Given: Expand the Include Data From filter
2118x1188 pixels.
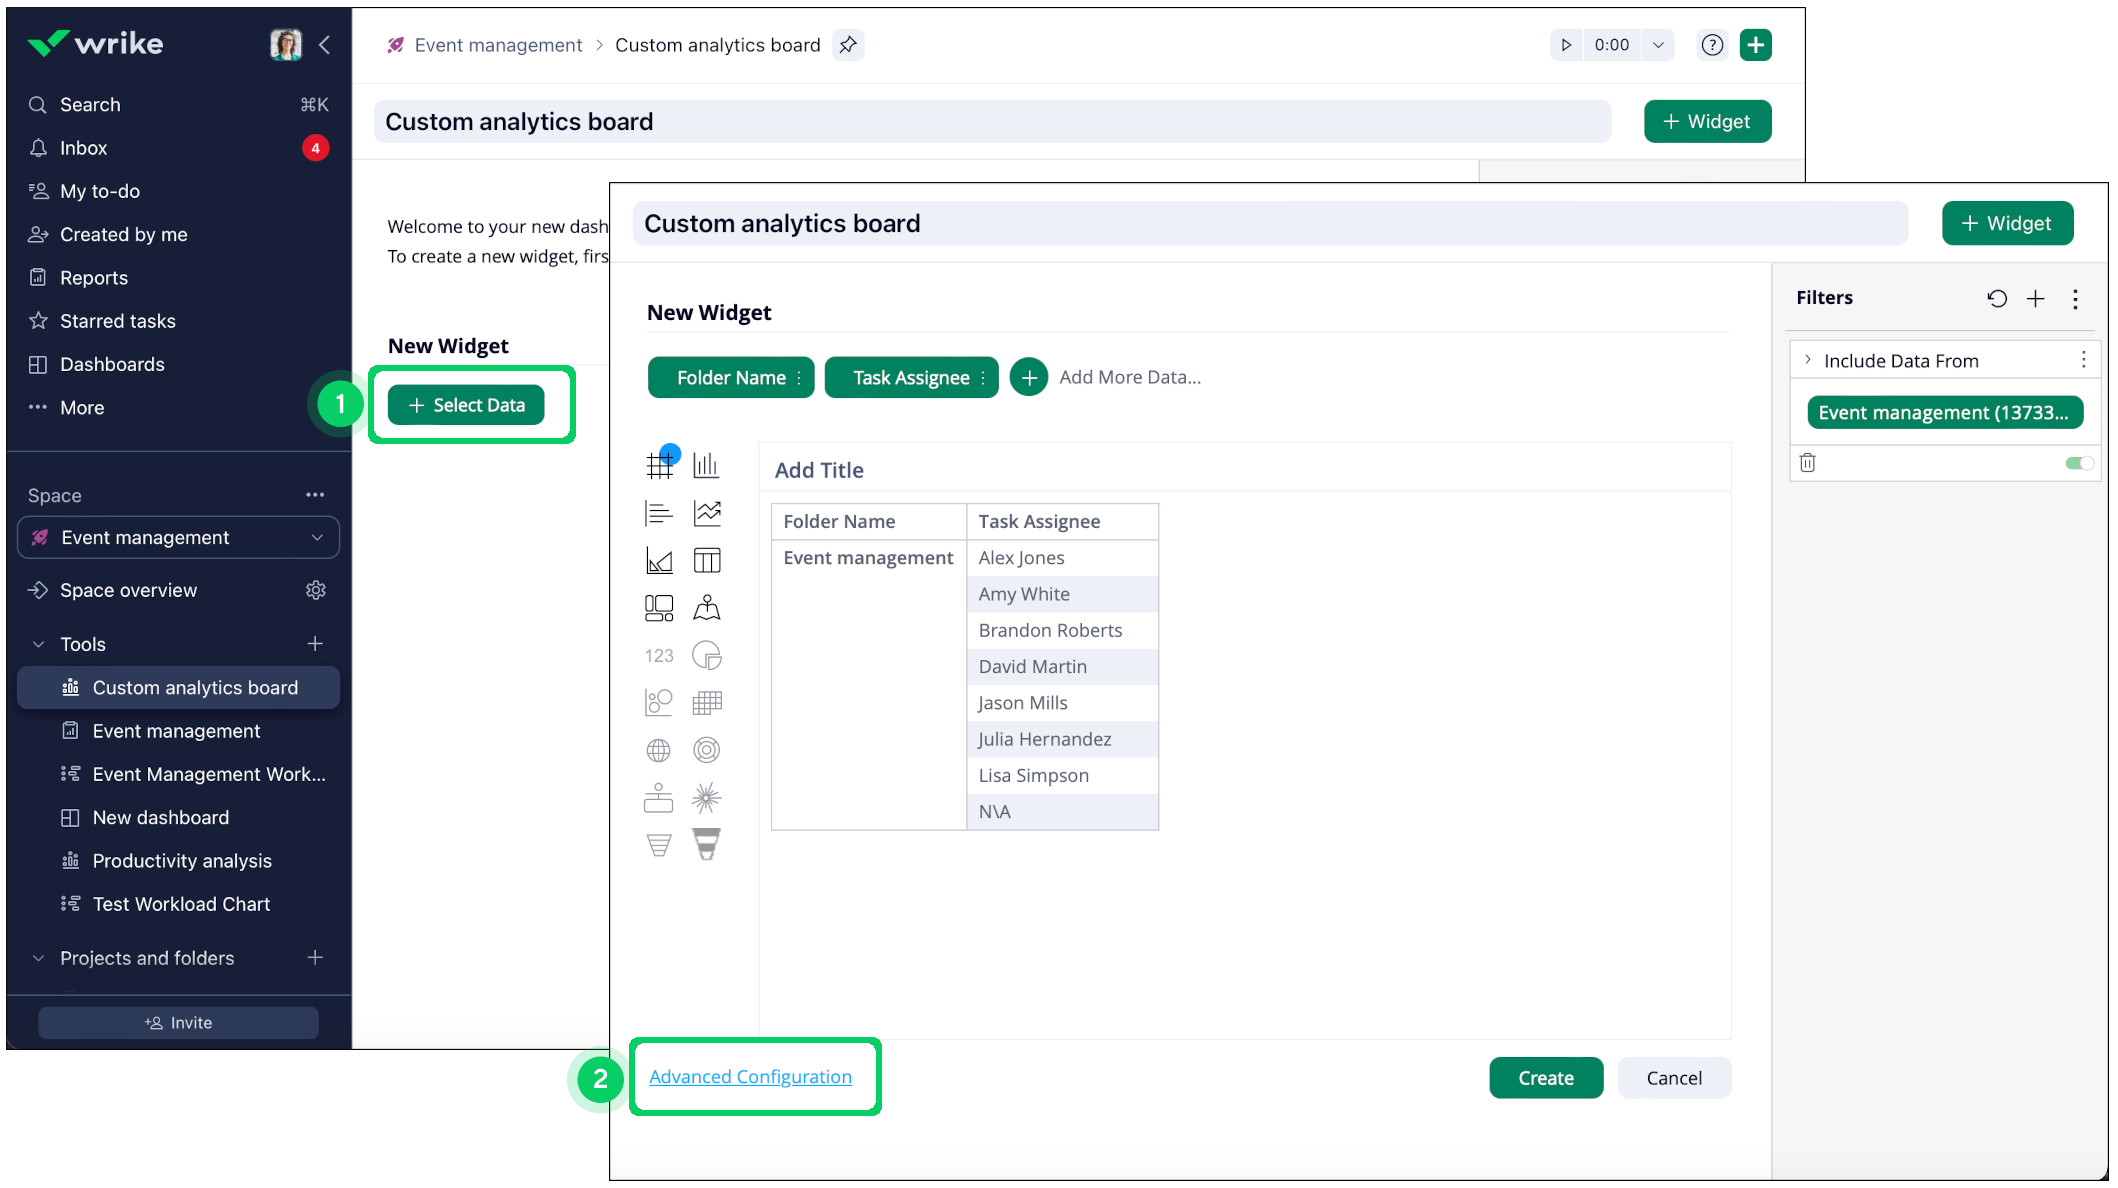Looking at the screenshot, I should tap(1808, 360).
